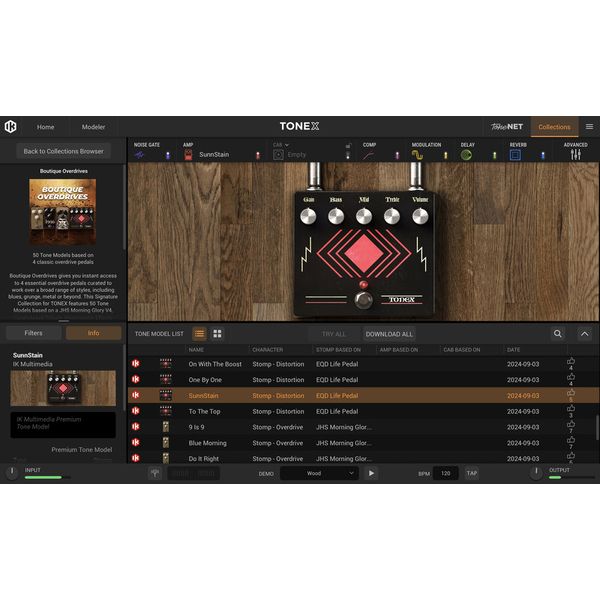Screen dimensions: 600x600
Task: Select the SunnStain amp pedal icon
Action: coord(188,155)
